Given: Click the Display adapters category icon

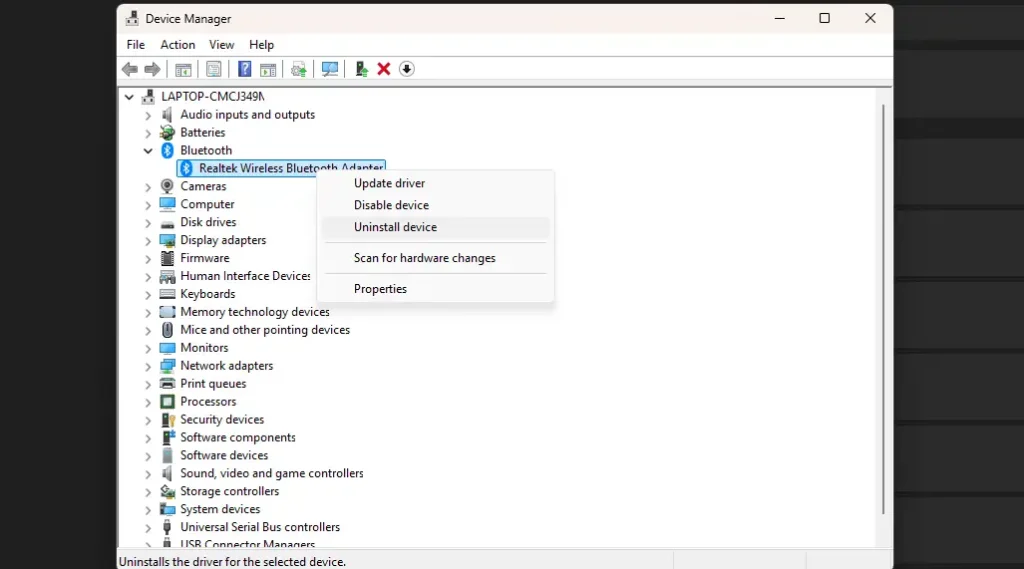Looking at the screenshot, I should 167,240.
